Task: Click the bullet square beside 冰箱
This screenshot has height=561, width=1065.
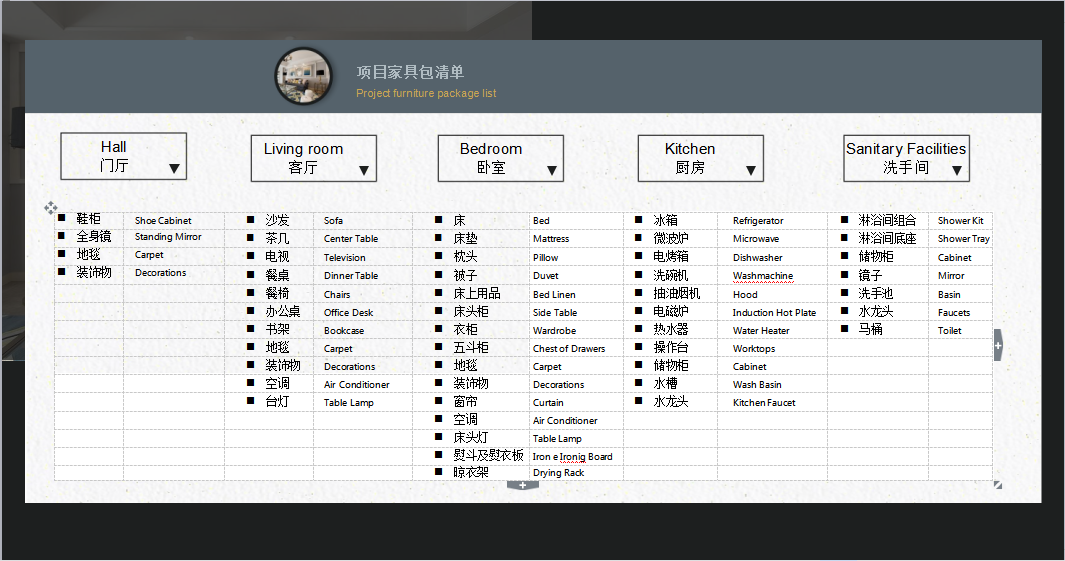Action: coord(640,219)
